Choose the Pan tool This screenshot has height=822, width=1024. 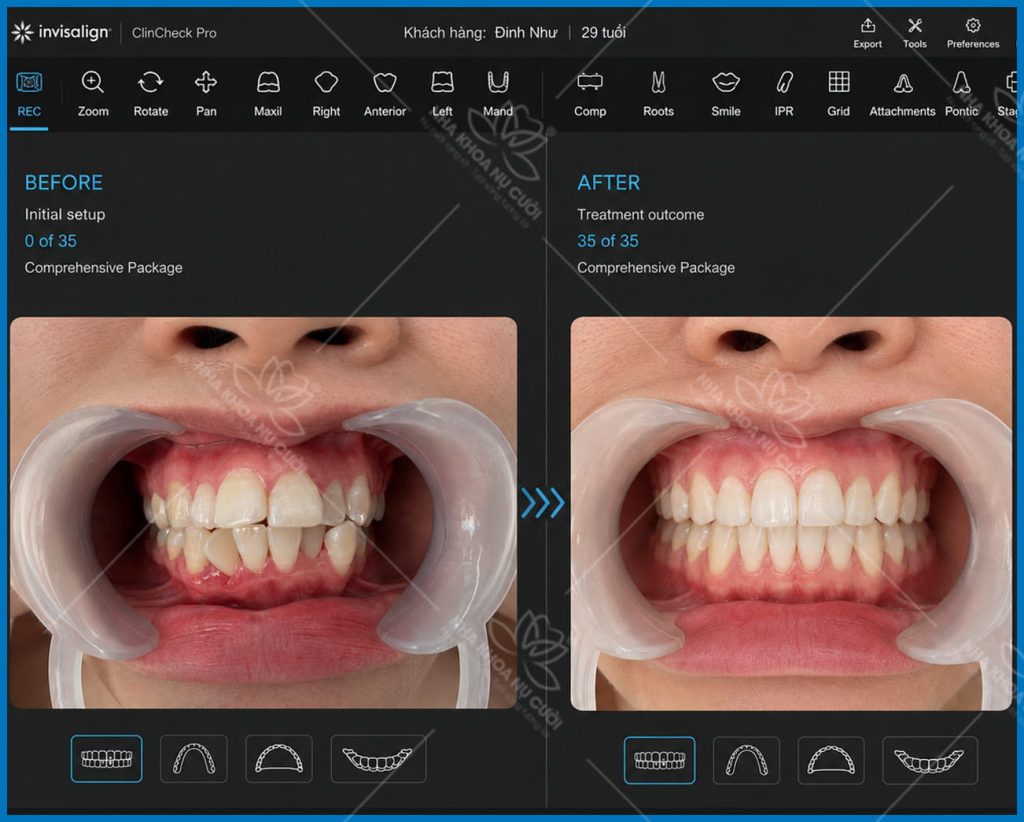(x=206, y=95)
